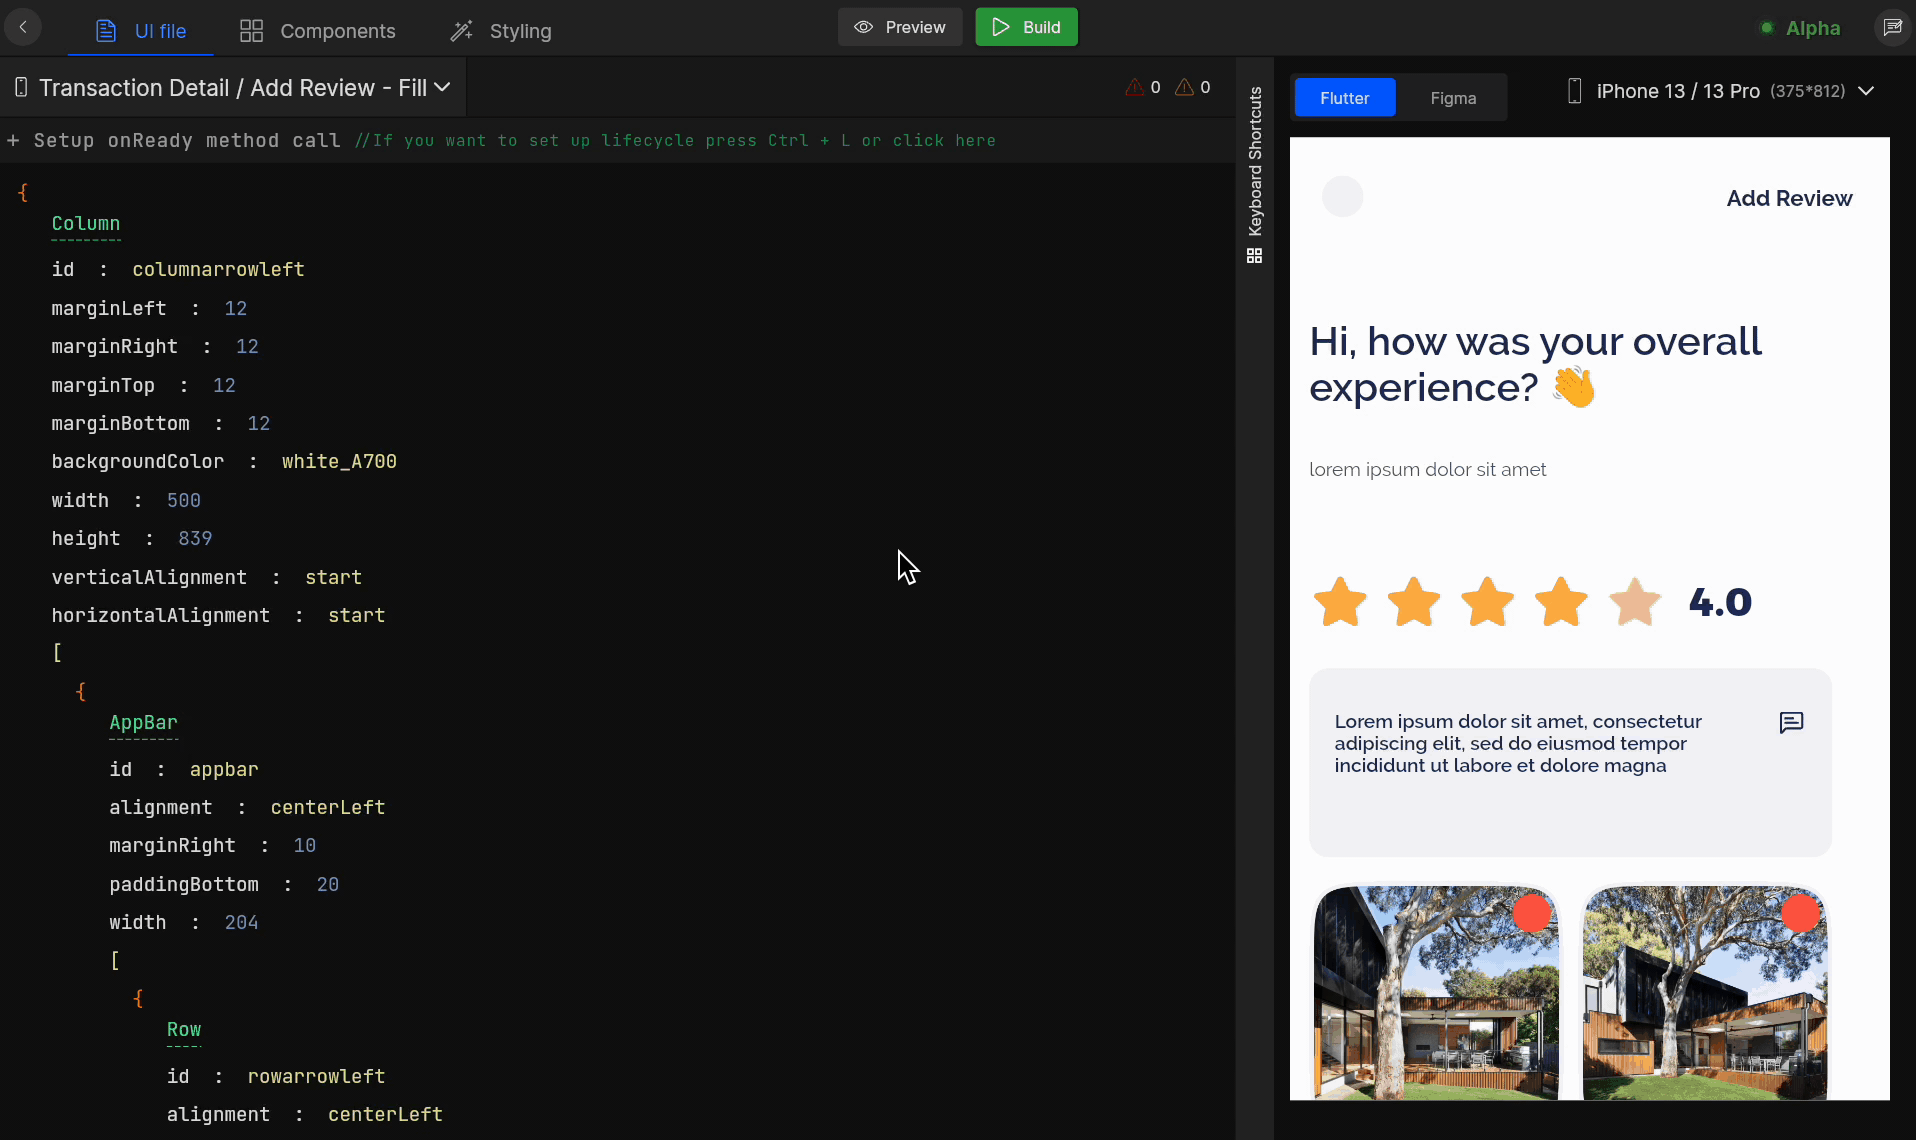Click the red error count indicator
The image size is (1916, 1140).
pos(1143,87)
